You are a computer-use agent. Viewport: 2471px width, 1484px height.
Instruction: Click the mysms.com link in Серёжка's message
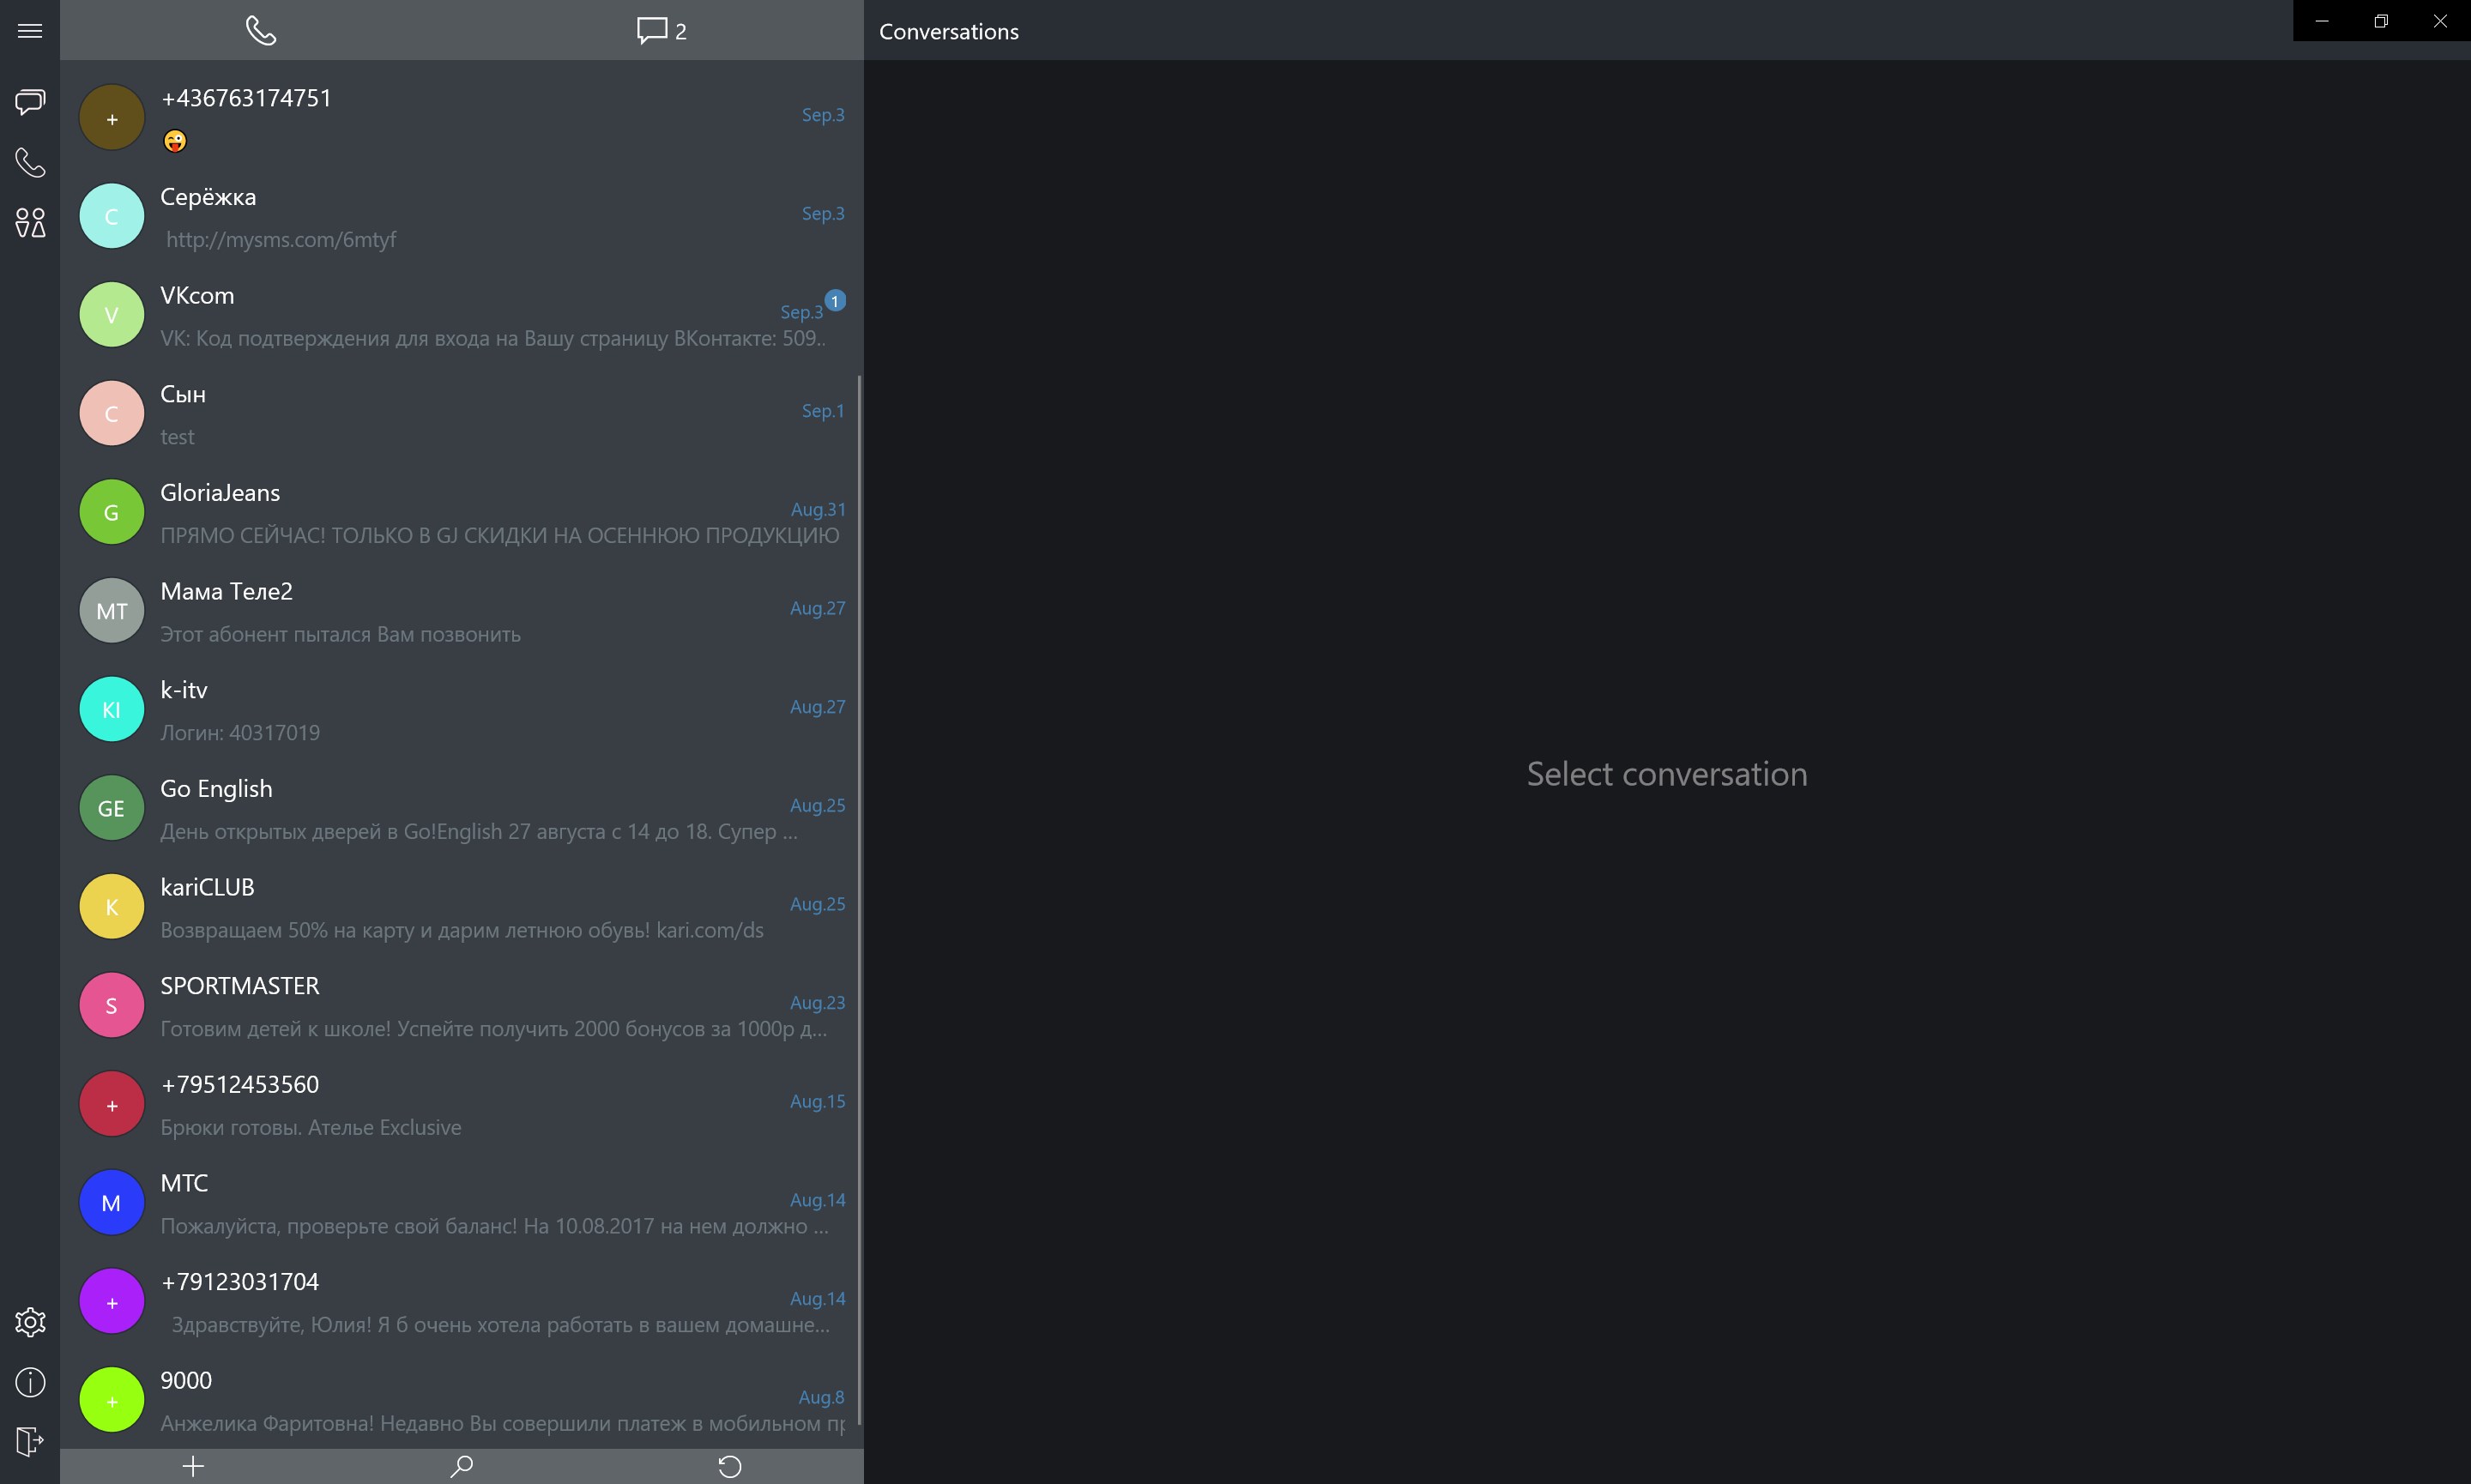[280, 239]
